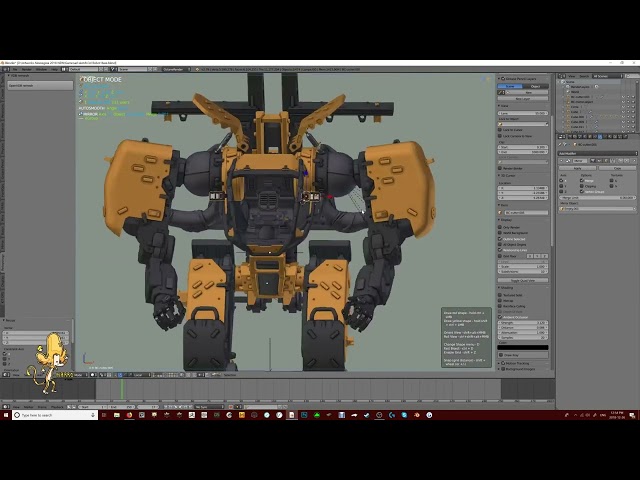640x480 pixels.
Task: Collapse the Shading panel
Action: click(x=499, y=287)
